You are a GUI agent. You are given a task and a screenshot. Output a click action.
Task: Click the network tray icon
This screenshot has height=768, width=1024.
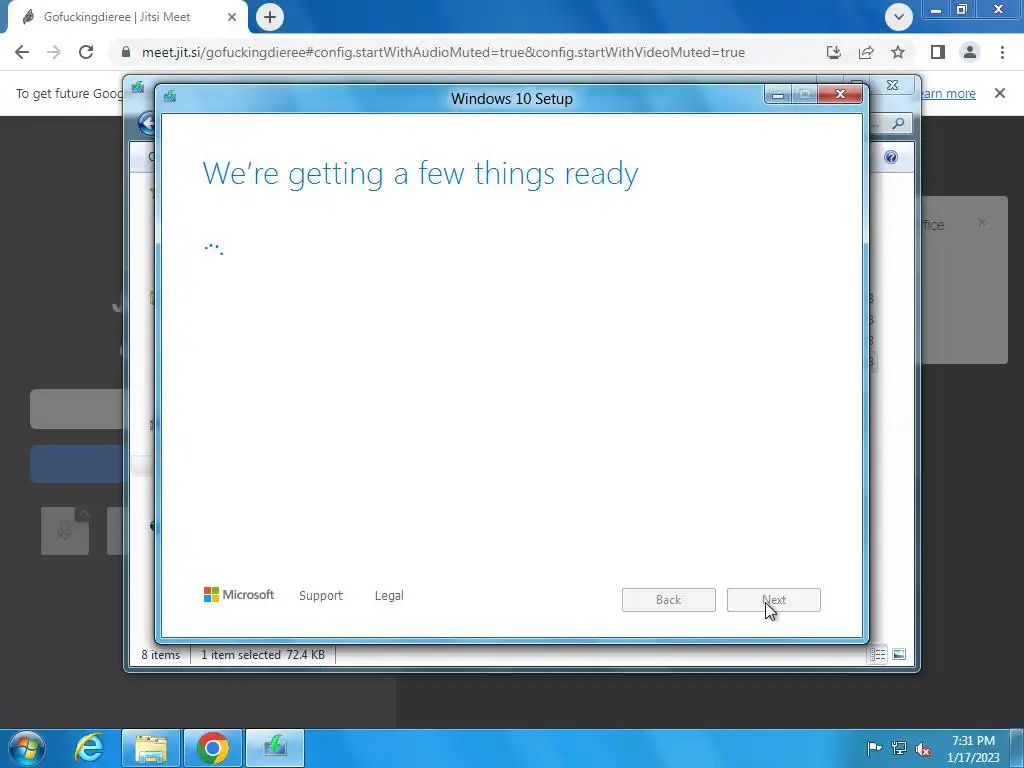pos(899,748)
